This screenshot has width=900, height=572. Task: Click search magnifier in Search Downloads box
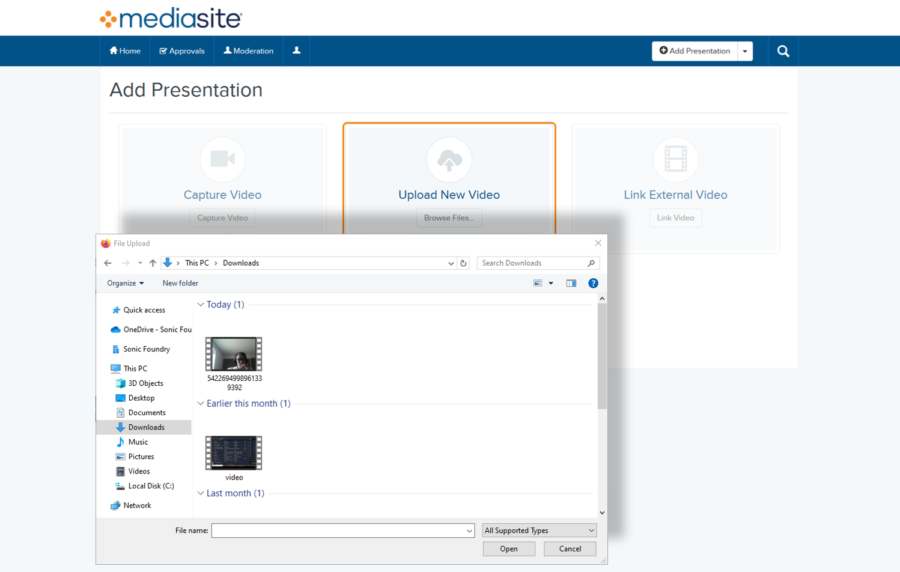591,263
